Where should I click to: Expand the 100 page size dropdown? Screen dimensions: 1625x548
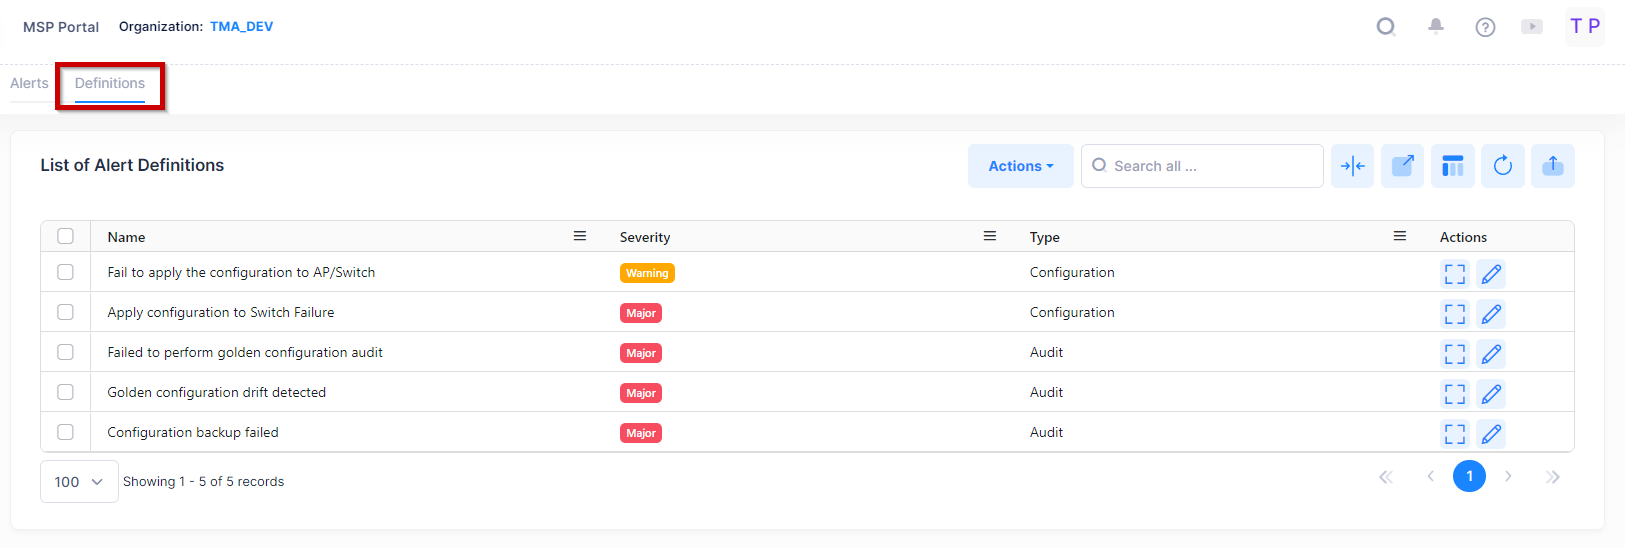click(x=79, y=482)
